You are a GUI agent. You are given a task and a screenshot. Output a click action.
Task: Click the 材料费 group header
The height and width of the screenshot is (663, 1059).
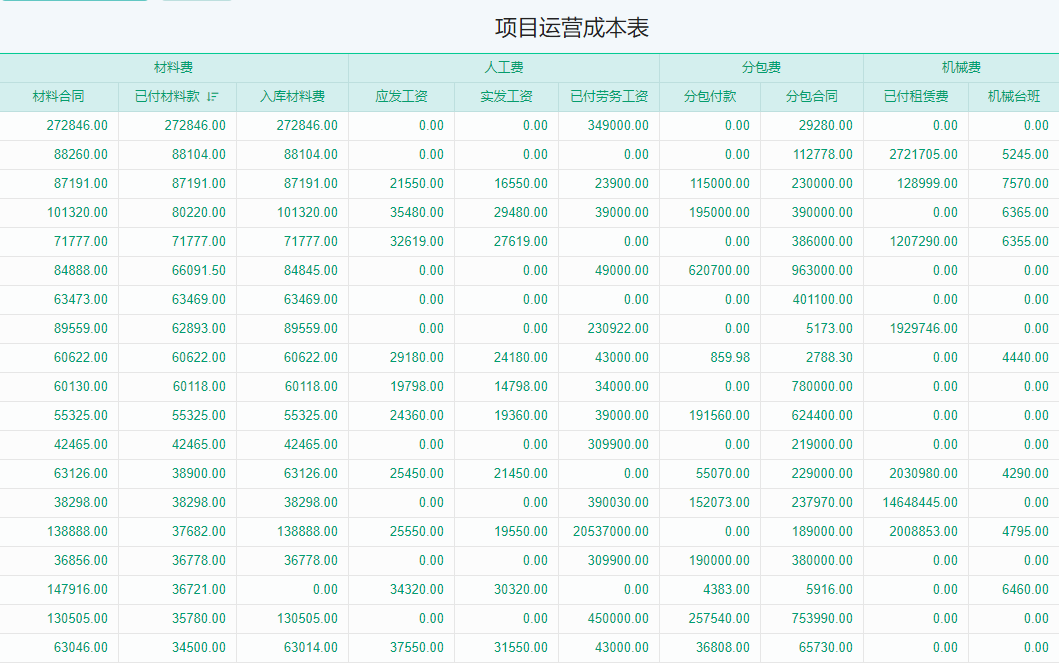tap(174, 68)
